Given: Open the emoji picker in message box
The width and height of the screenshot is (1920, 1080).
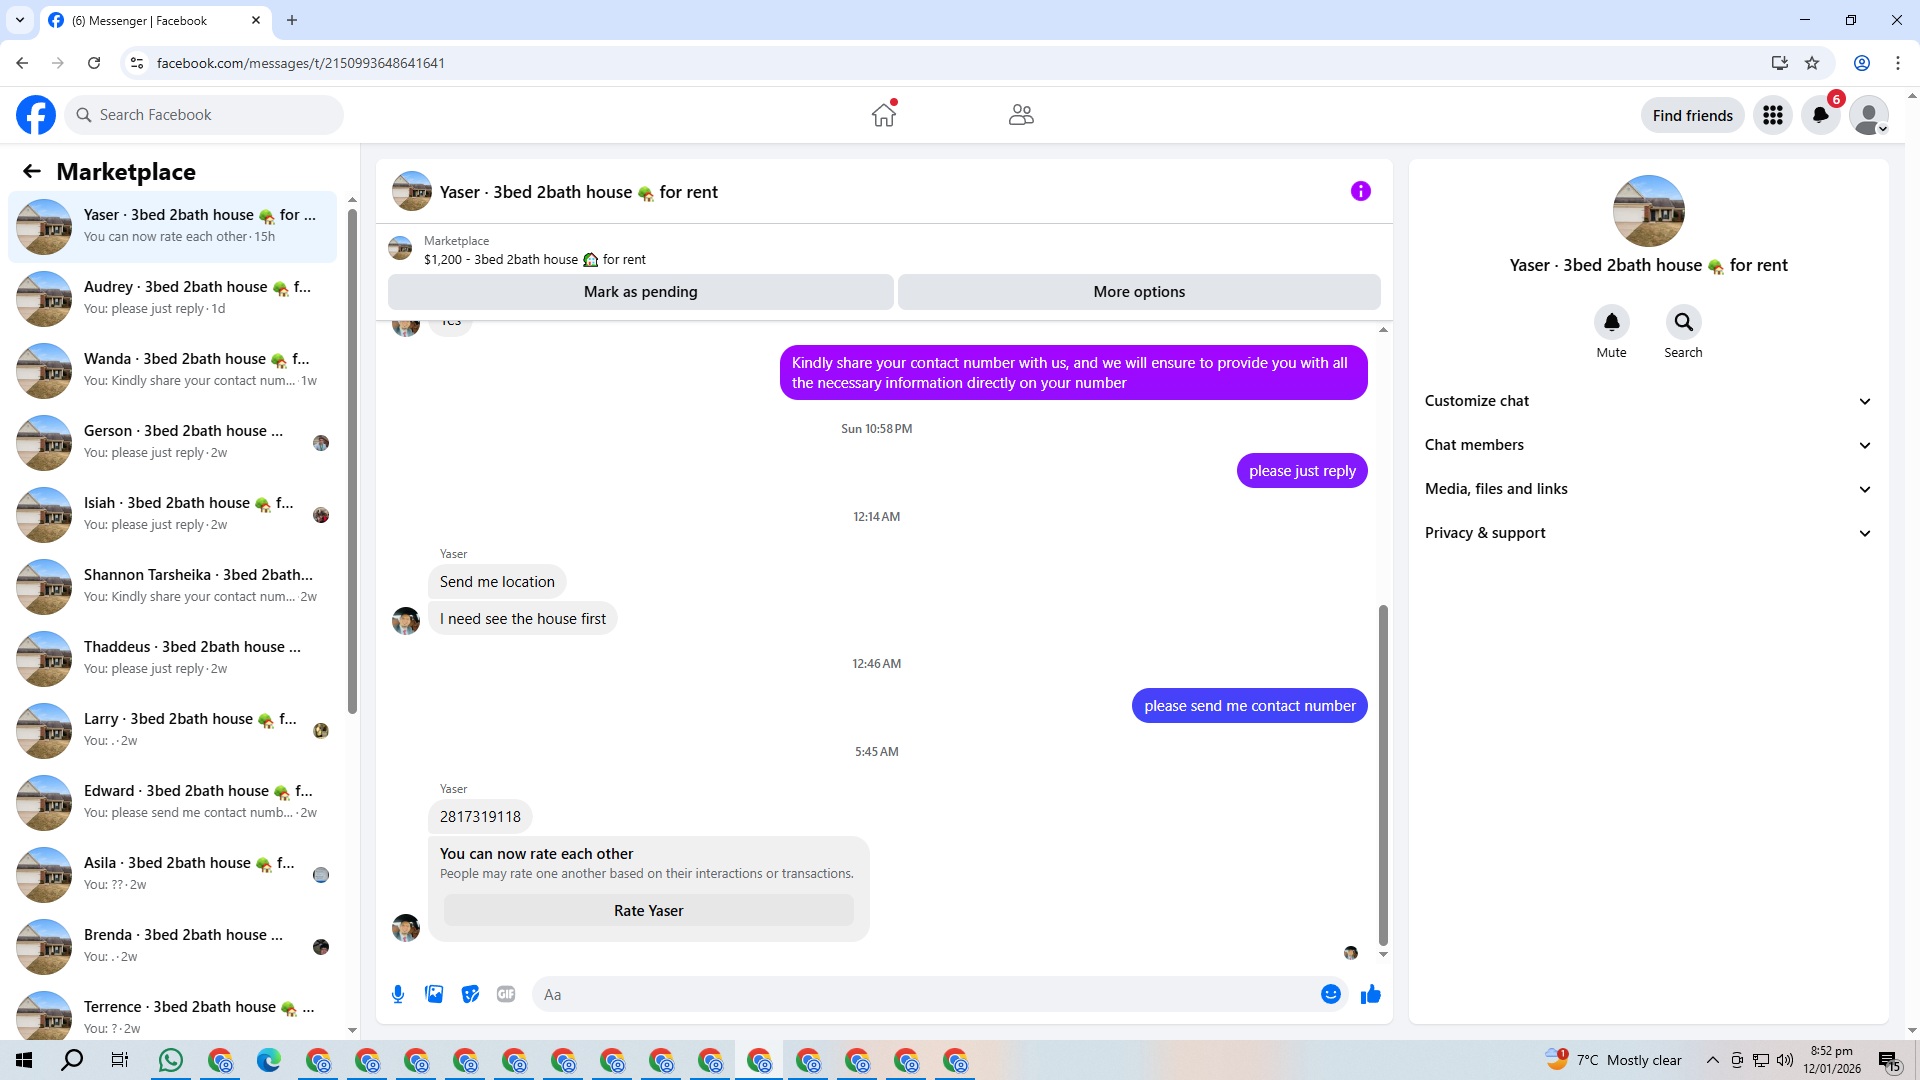Looking at the screenshot, I should (x=1330, y=994).
